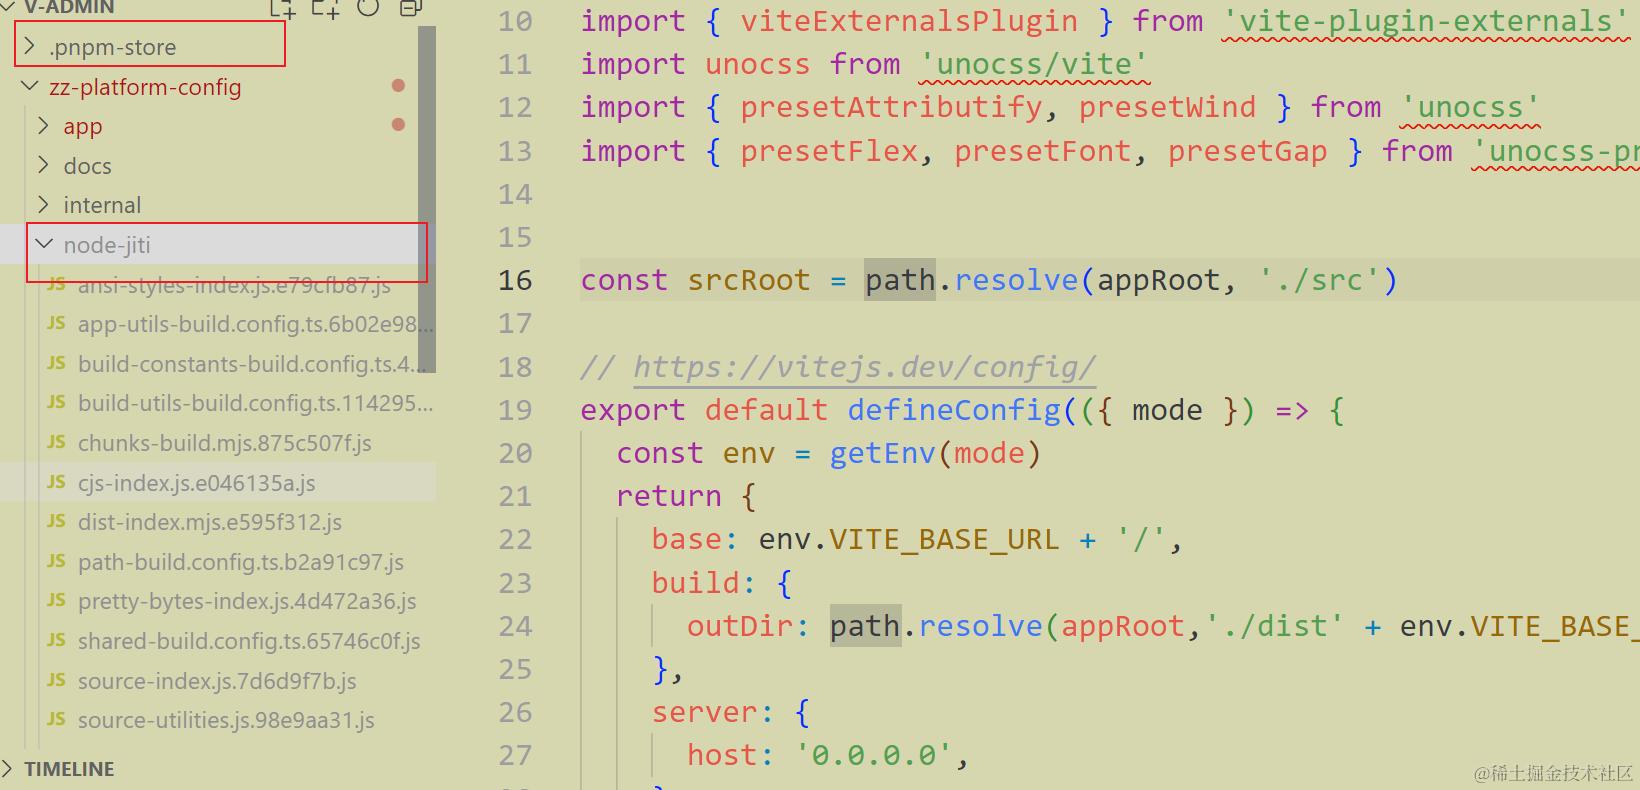Click the server property on line 26

point(704,712)
